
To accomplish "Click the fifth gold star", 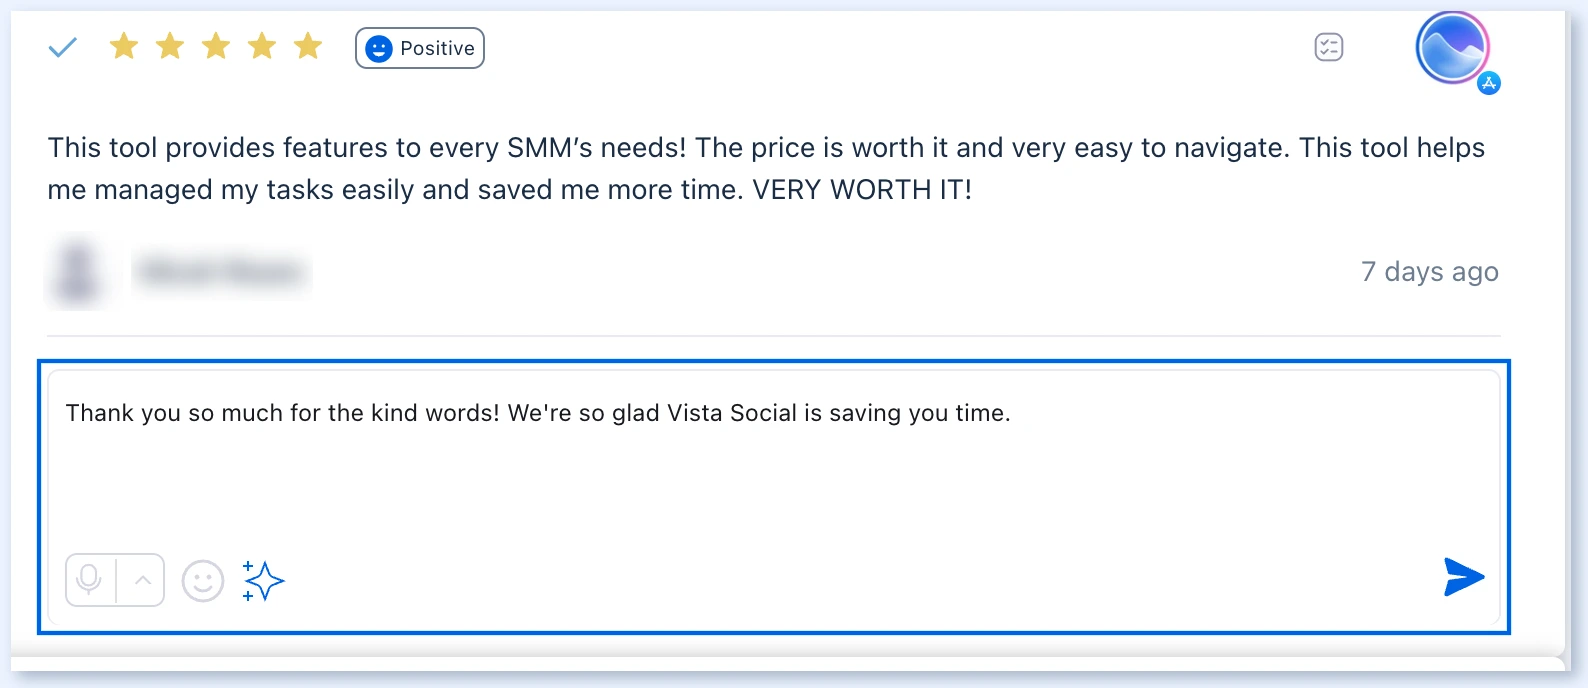I will click(x=308, y=46).
